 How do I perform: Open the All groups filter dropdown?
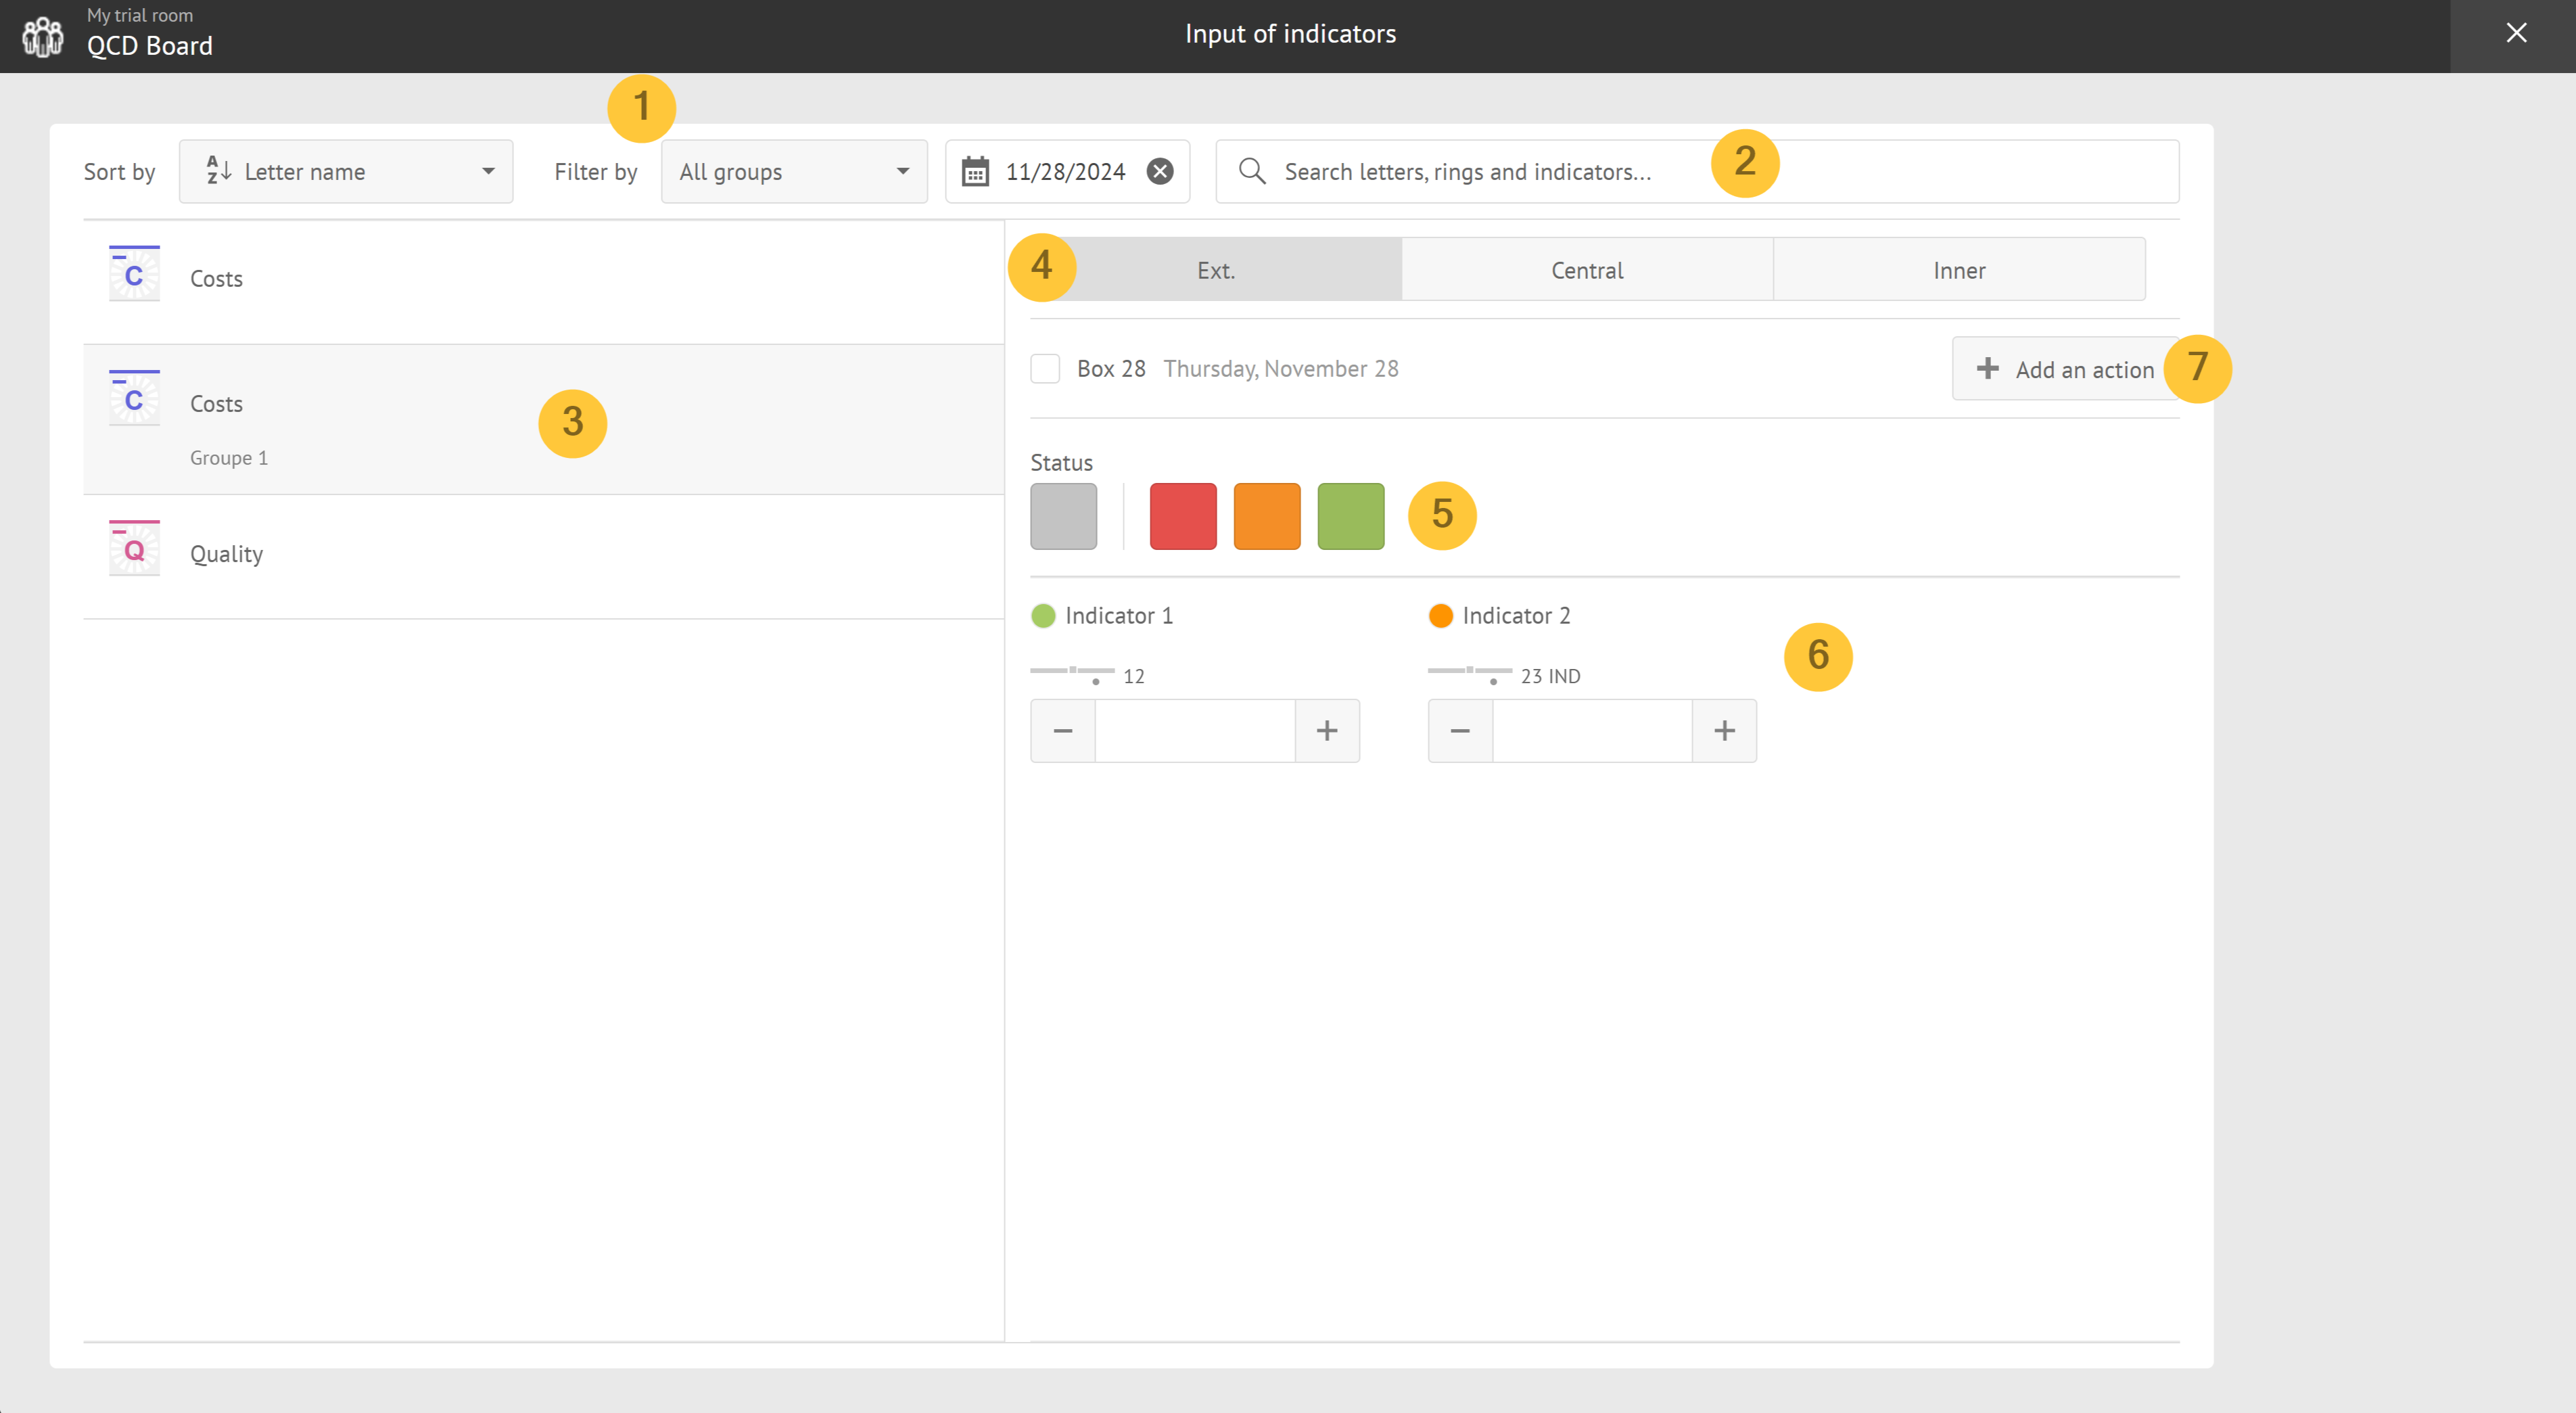(x=794, y=172)
